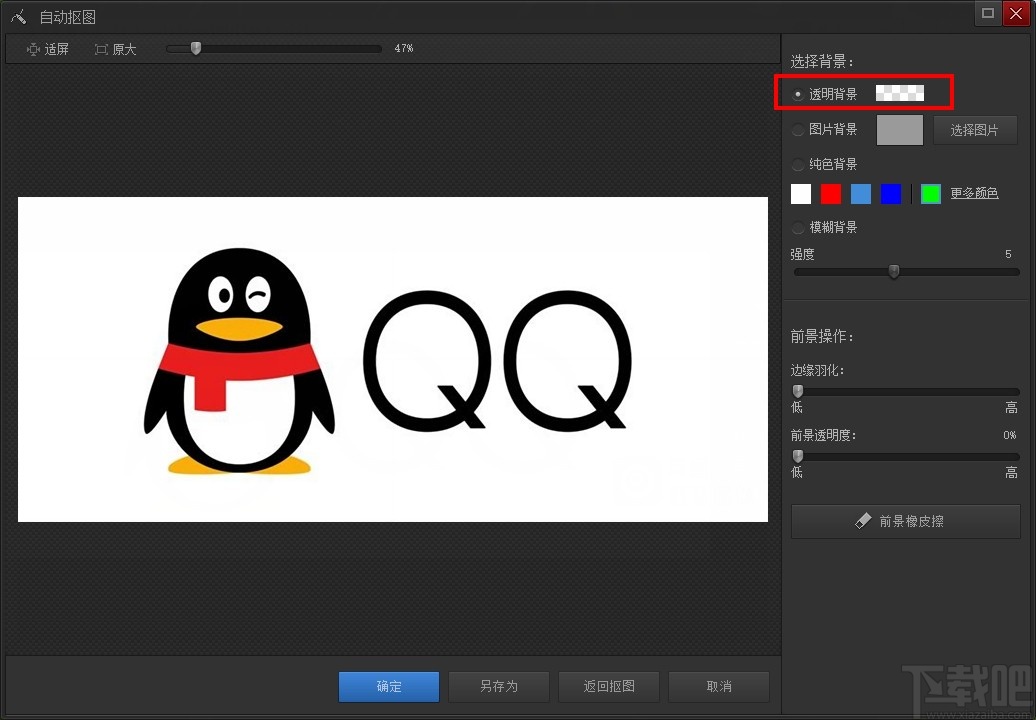
Task: Click the transparent checkerboard preview swatch
Action: (x=899, y=93)
